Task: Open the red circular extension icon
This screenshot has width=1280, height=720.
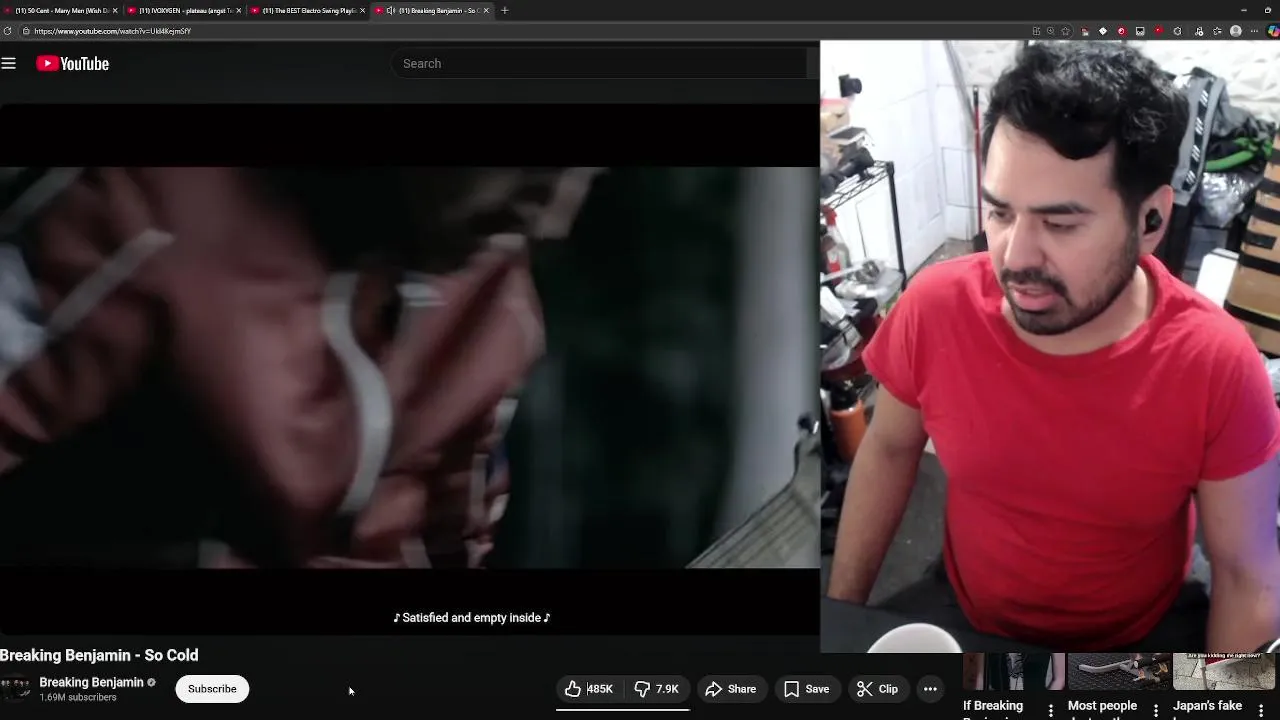Action: point(1121,31)
